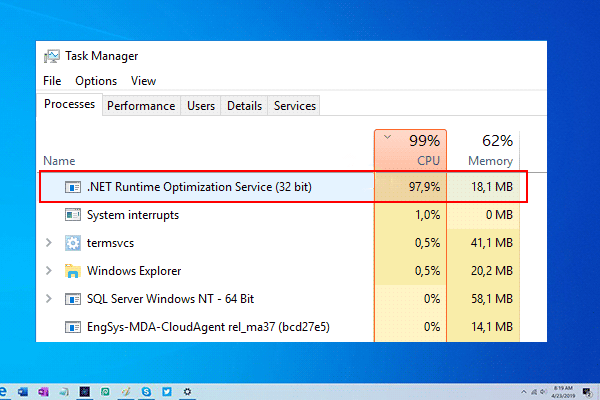Sort processes by the Name column
This screenshot has width=600, height=400.
click(x=60, y=160)
